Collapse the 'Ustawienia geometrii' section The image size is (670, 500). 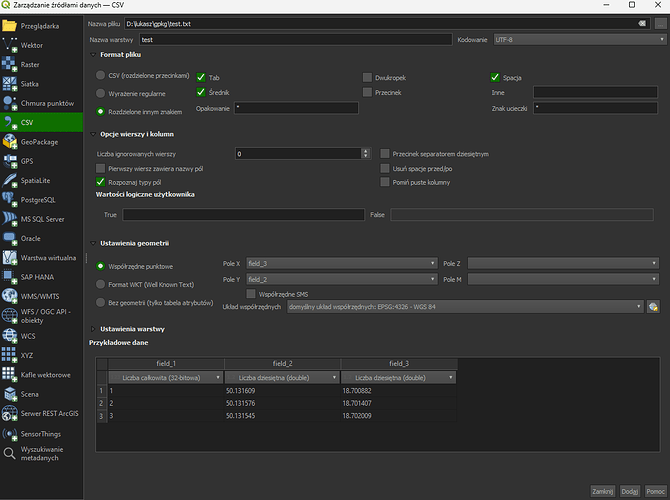tap(94, 243)
